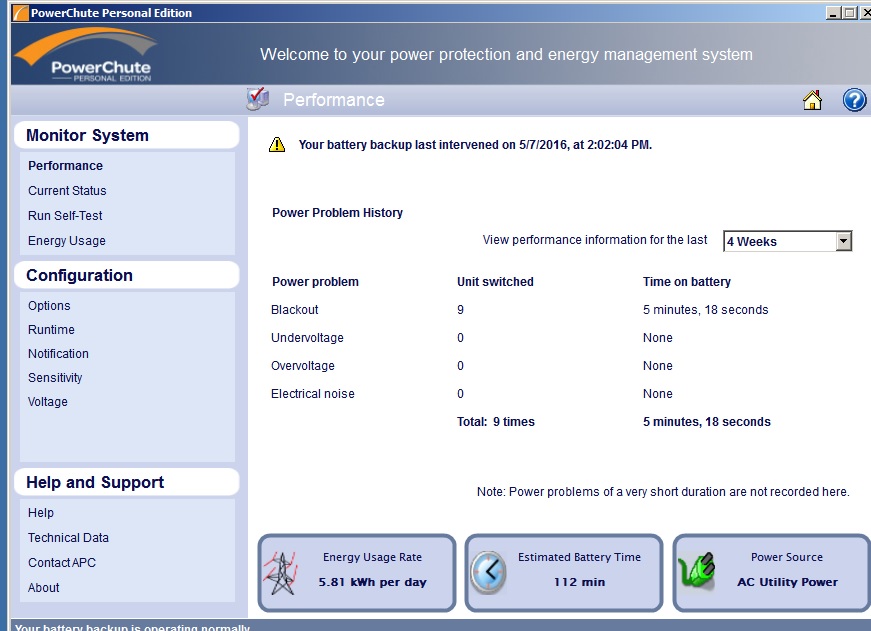Click the Overvoltage row label
This screenshot has width=871, height=631.
(303, 365)
